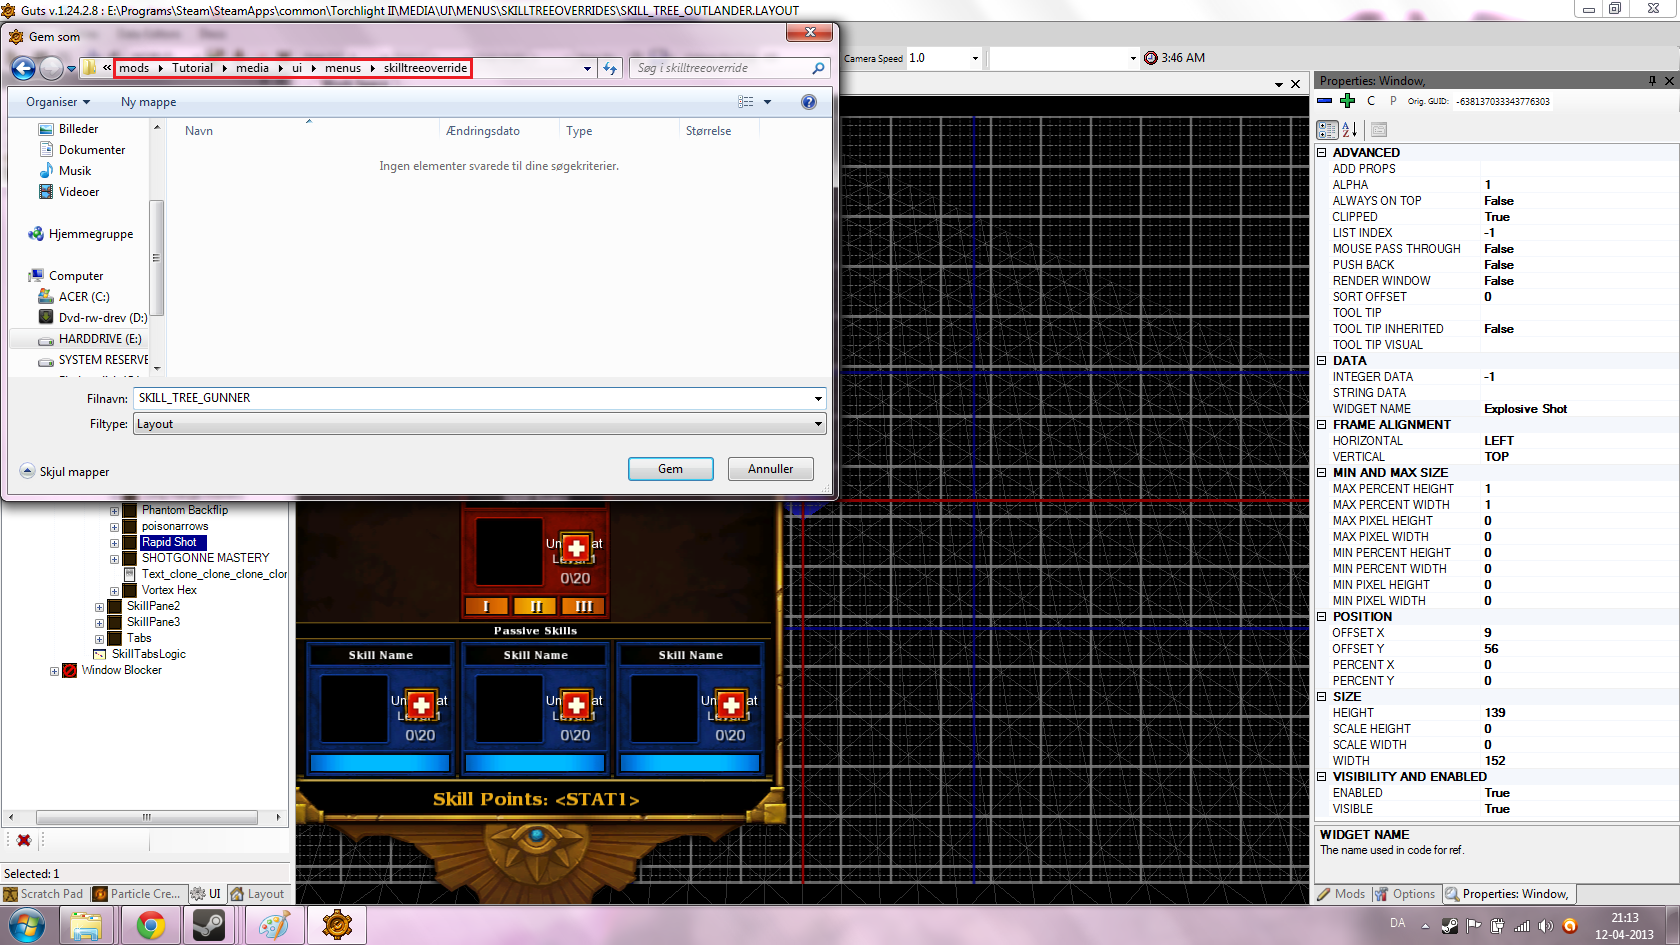
Task: Select the poisonarrows tree item
Action: coord(175,526)
